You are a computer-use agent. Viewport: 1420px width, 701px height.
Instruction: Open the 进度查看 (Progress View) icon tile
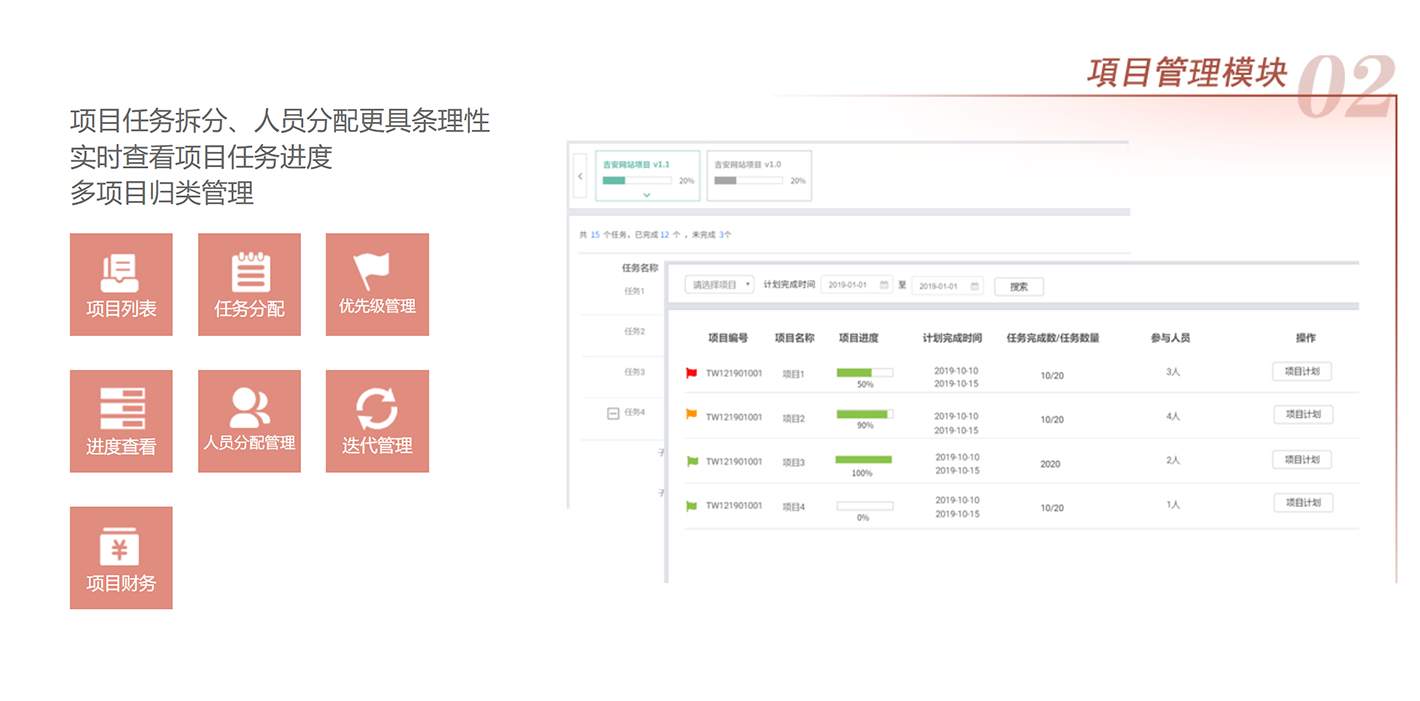(x=121, y=421)
